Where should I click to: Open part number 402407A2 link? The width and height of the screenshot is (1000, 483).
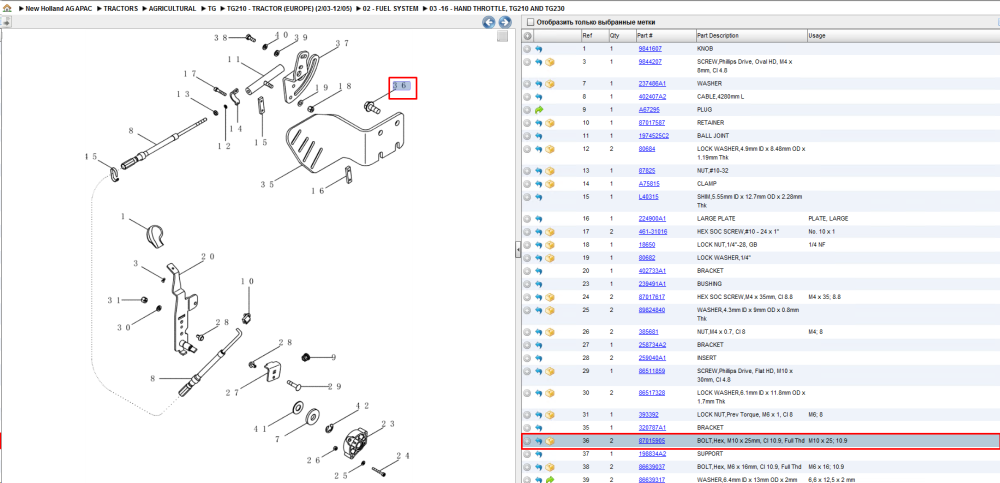click(652, 97)
